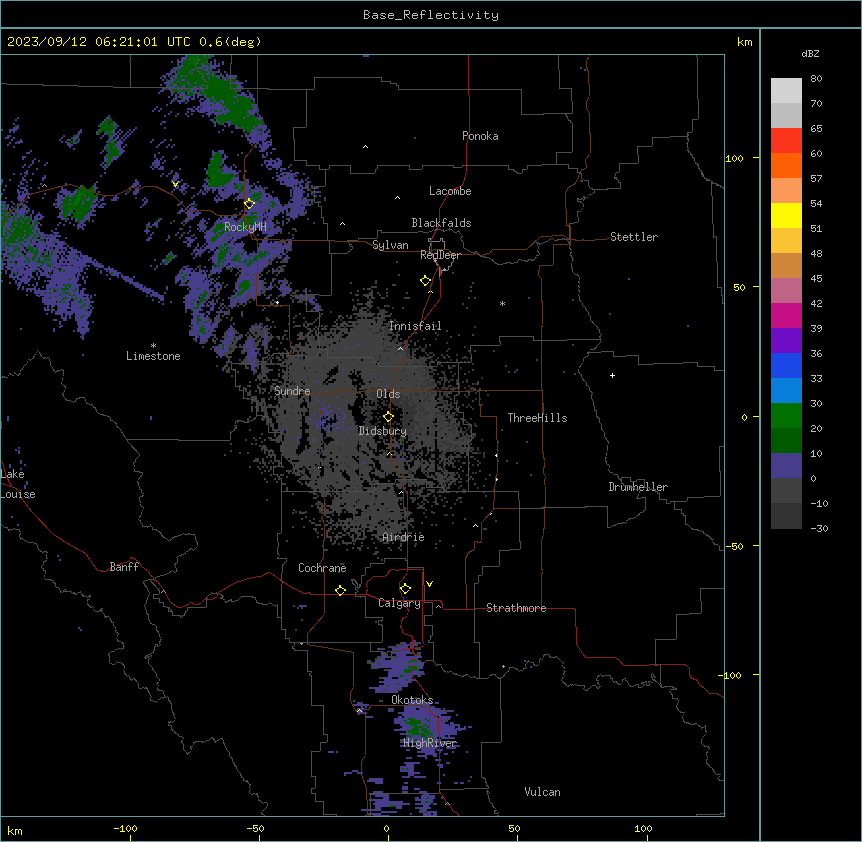Click the Cochrane city label

pos(322,568)
